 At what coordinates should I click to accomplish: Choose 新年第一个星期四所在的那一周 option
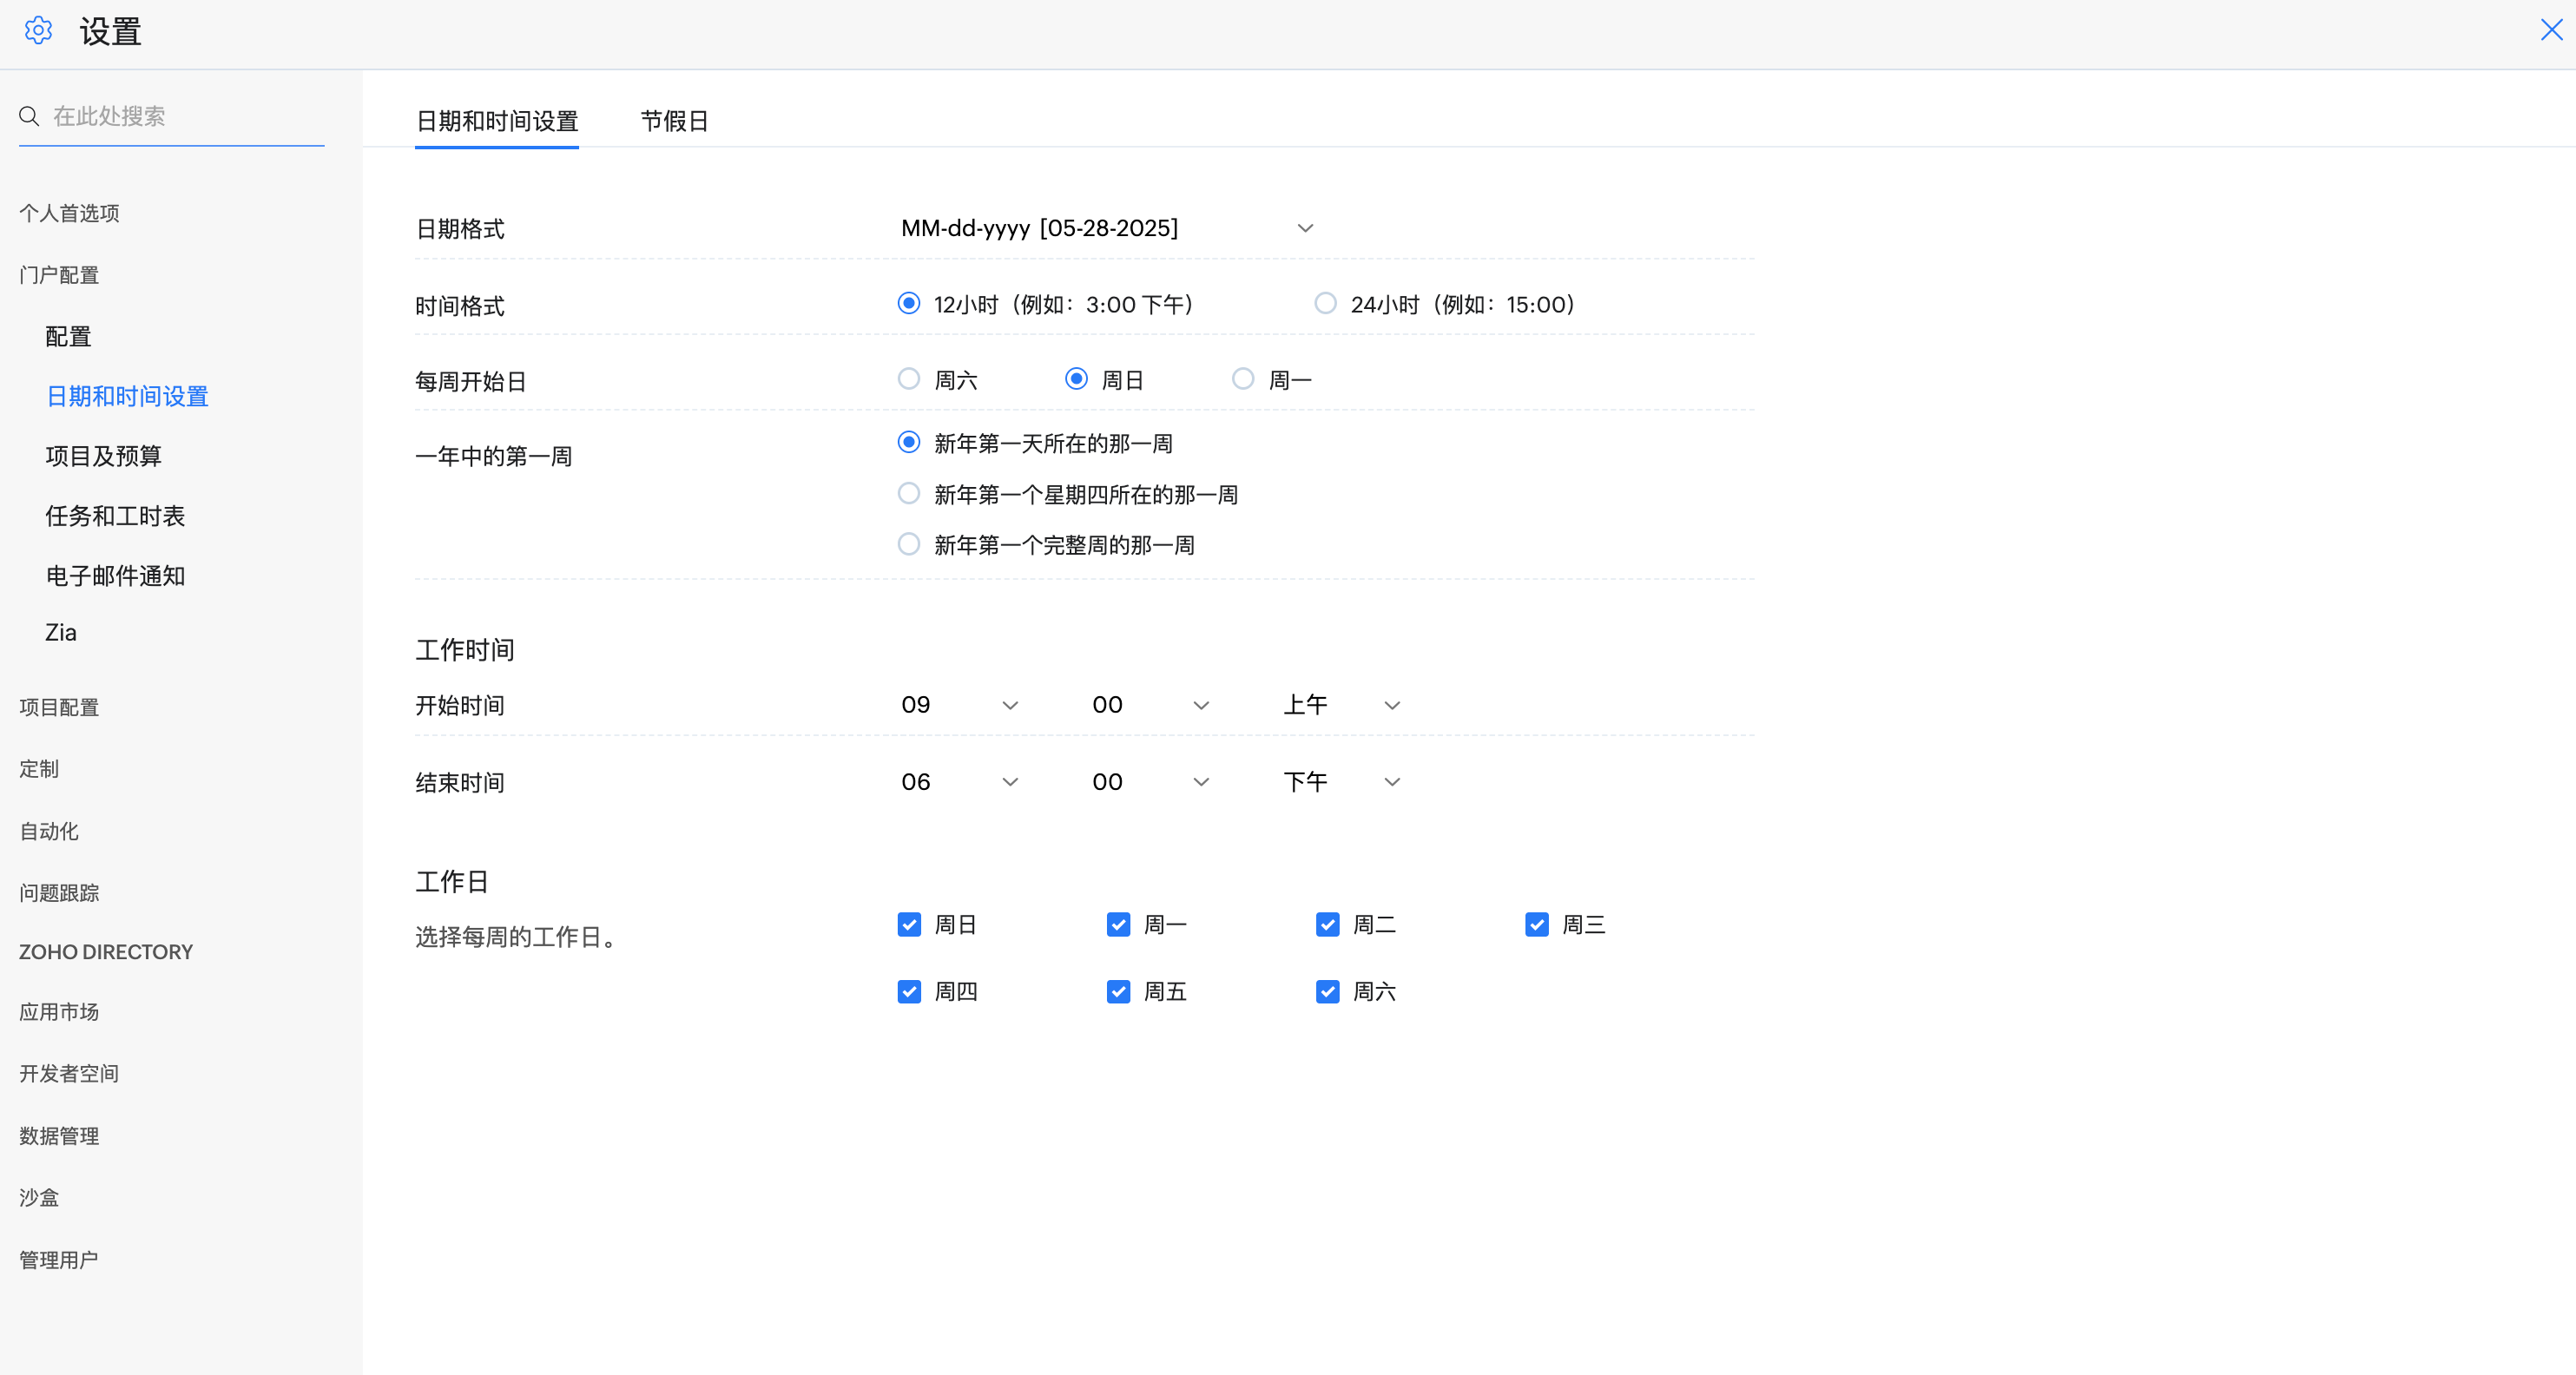(x=908, y=493)
